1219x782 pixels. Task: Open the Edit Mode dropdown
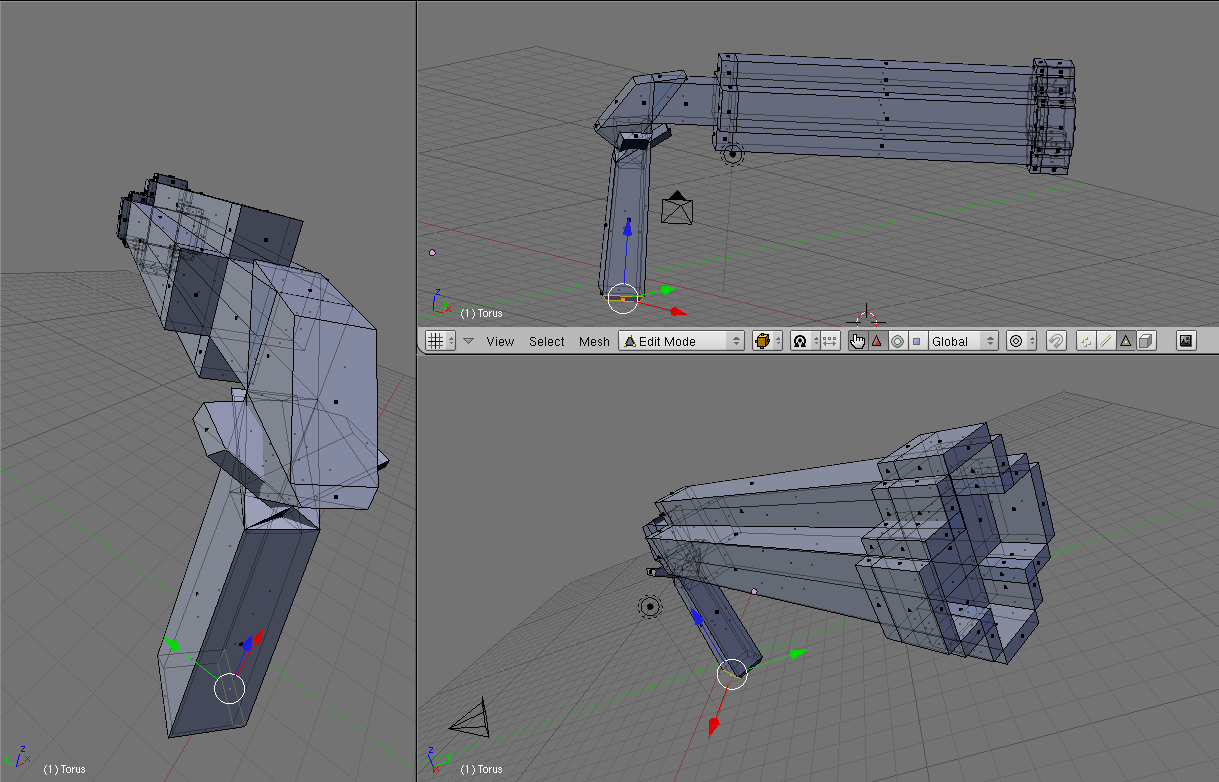pyautogui.click(x=681, y=341)
